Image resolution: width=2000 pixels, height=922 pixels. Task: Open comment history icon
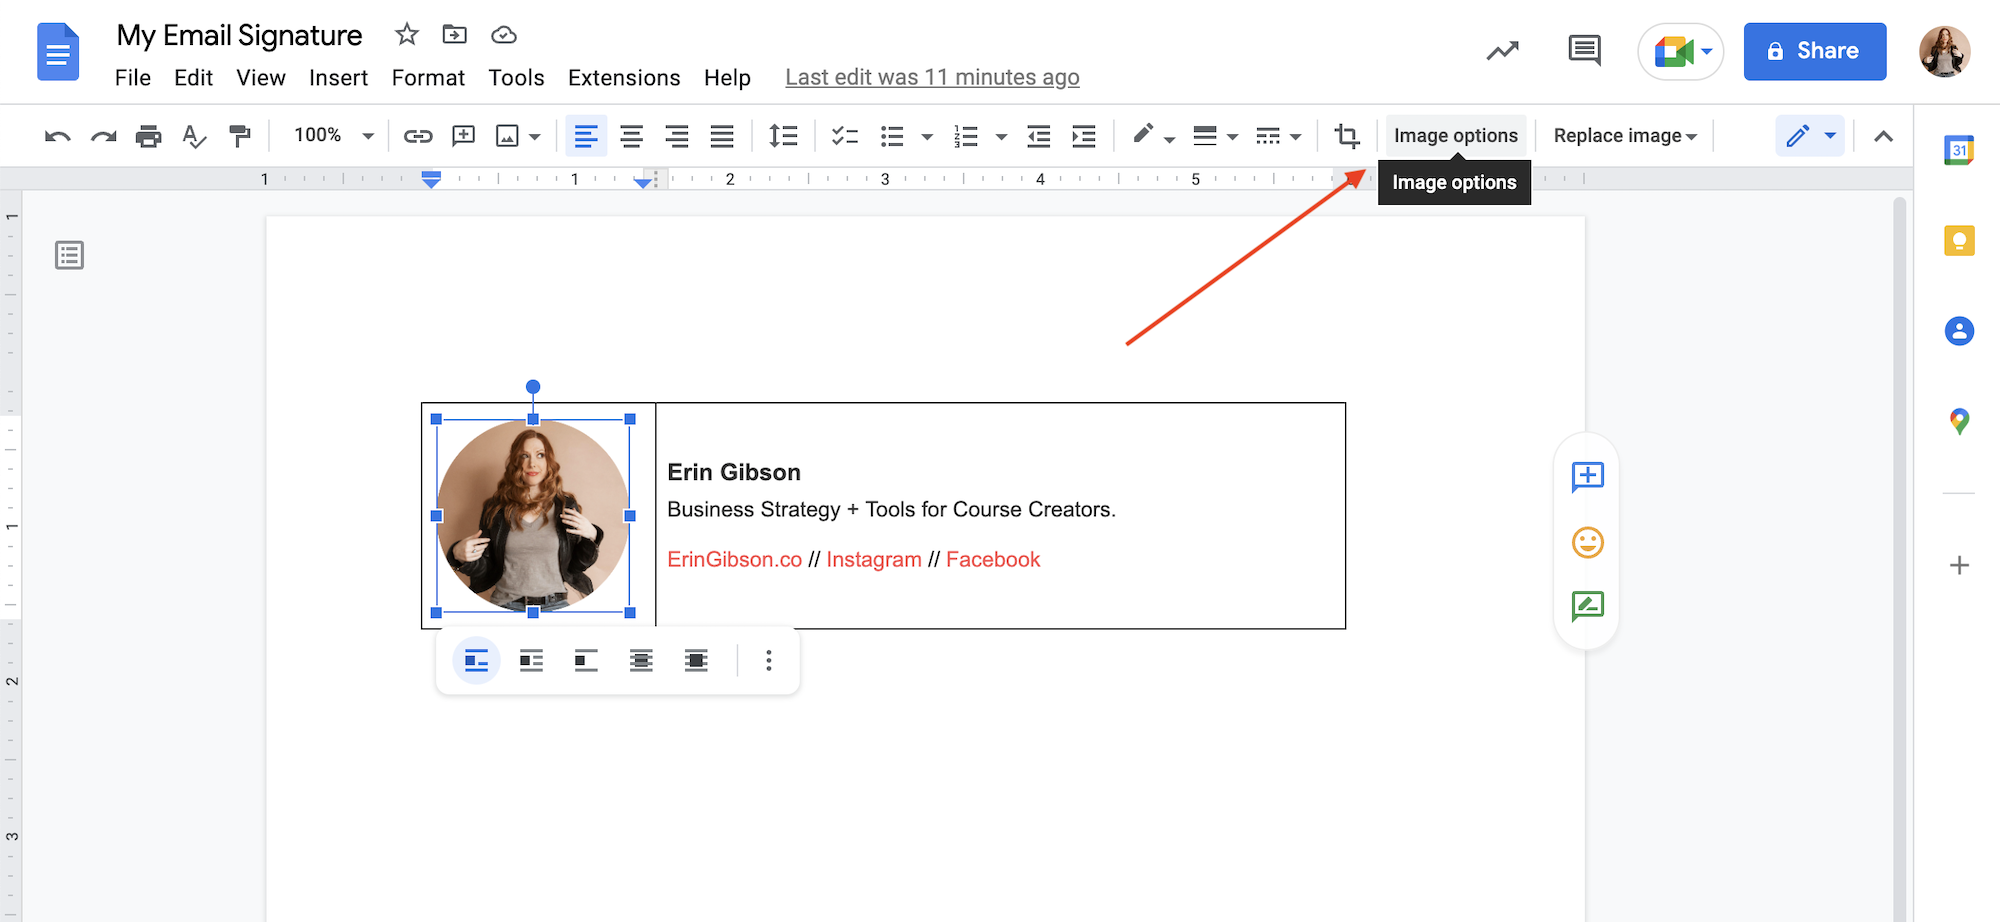[x=1585, y=50]
